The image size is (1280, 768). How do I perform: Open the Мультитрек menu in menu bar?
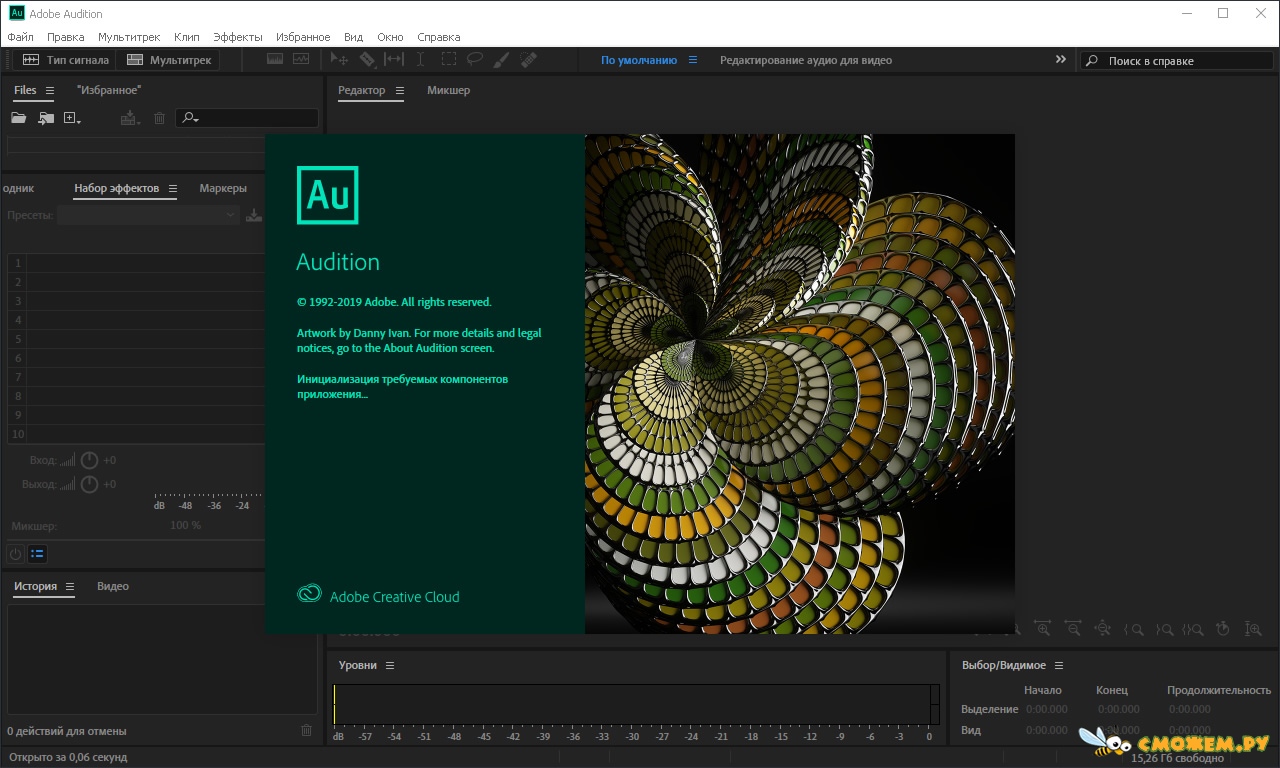pyautogui.click(x=129, y=37)
